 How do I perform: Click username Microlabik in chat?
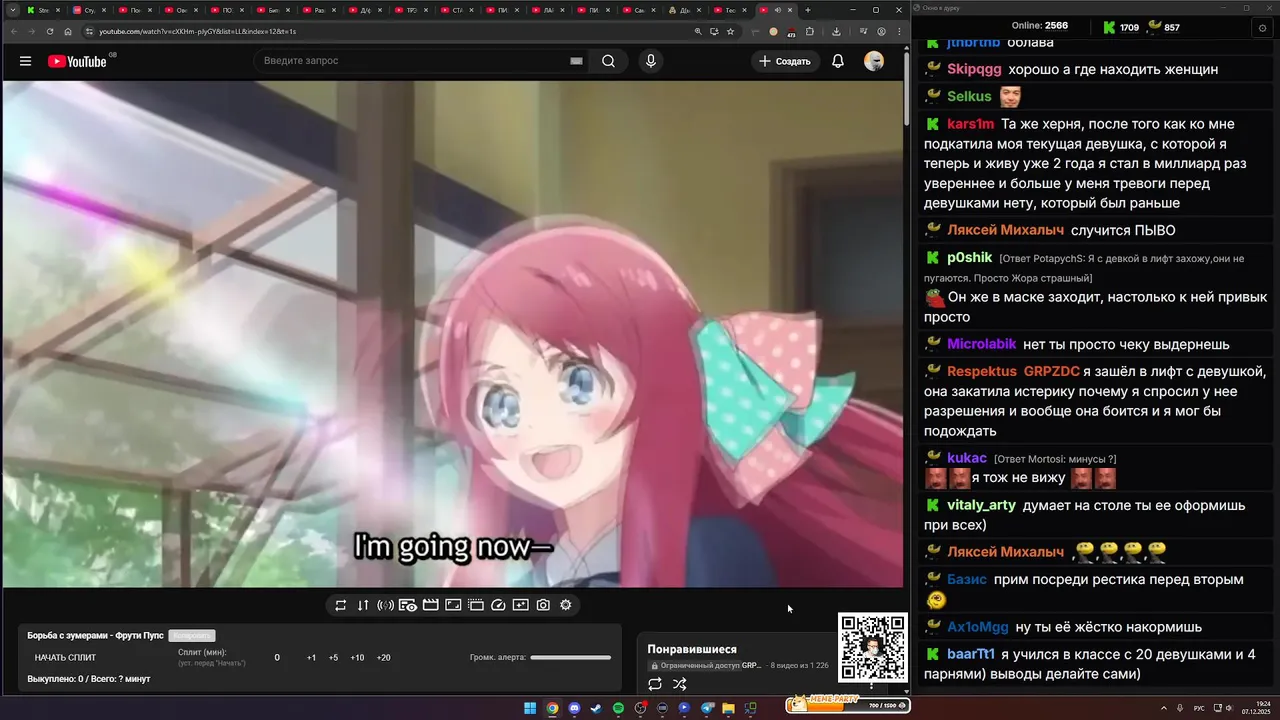pyautogui.click(x=982, y=344)
